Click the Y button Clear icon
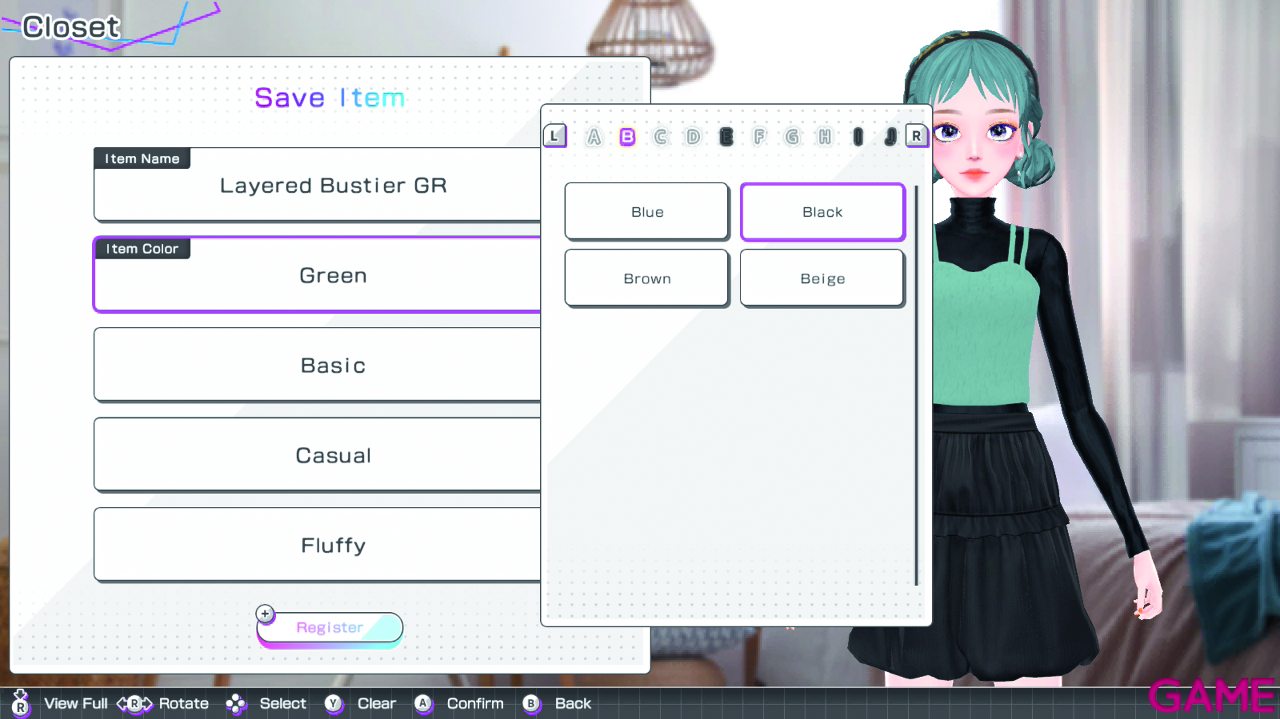1280x719 pixels. click(x=334, y=704)
